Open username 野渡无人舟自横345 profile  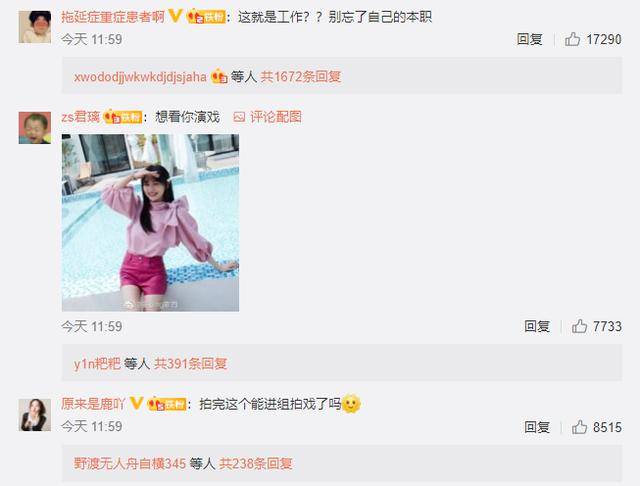tap(130, 463)
